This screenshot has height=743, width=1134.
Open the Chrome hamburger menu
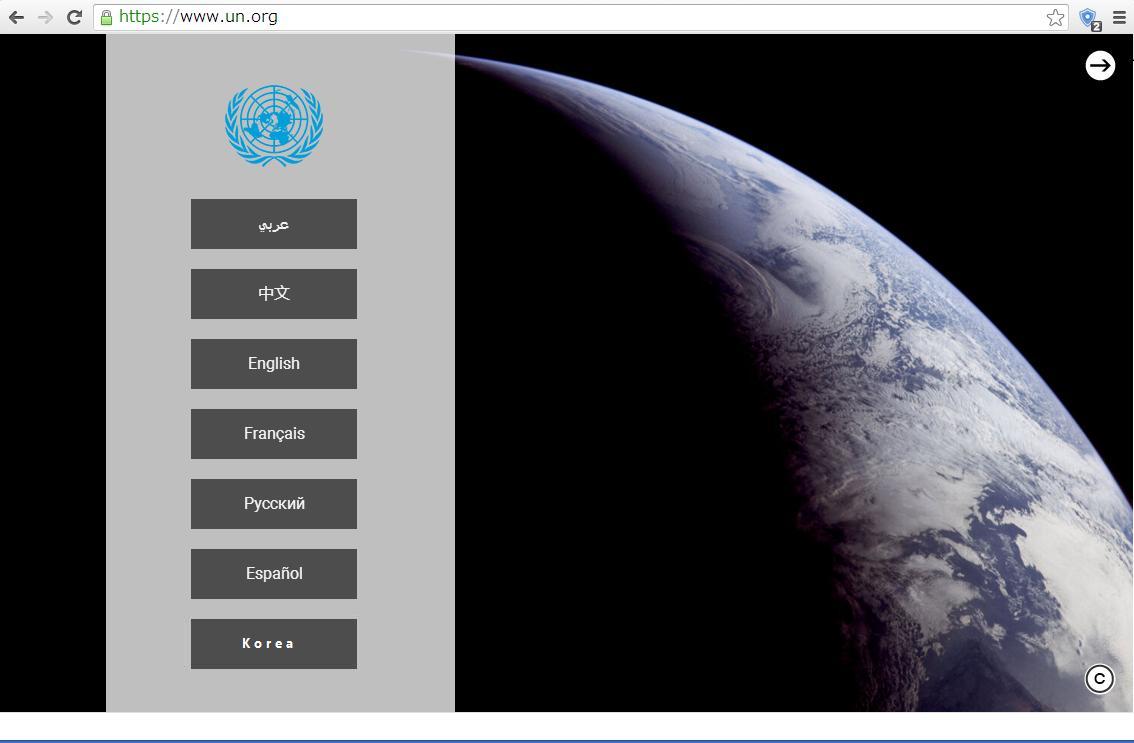click(x=1119, y=17)
